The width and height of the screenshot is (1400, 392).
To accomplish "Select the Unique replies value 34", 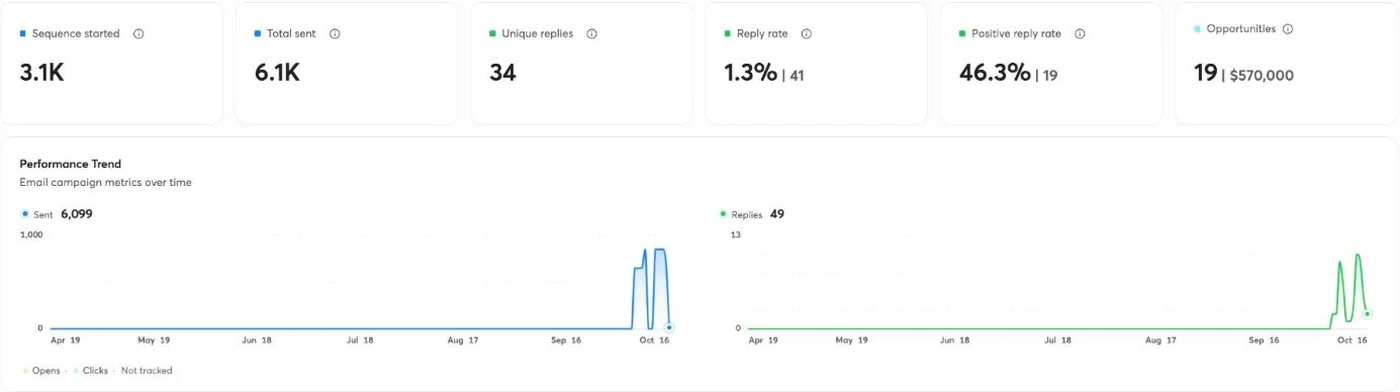I will pos(503,72).
